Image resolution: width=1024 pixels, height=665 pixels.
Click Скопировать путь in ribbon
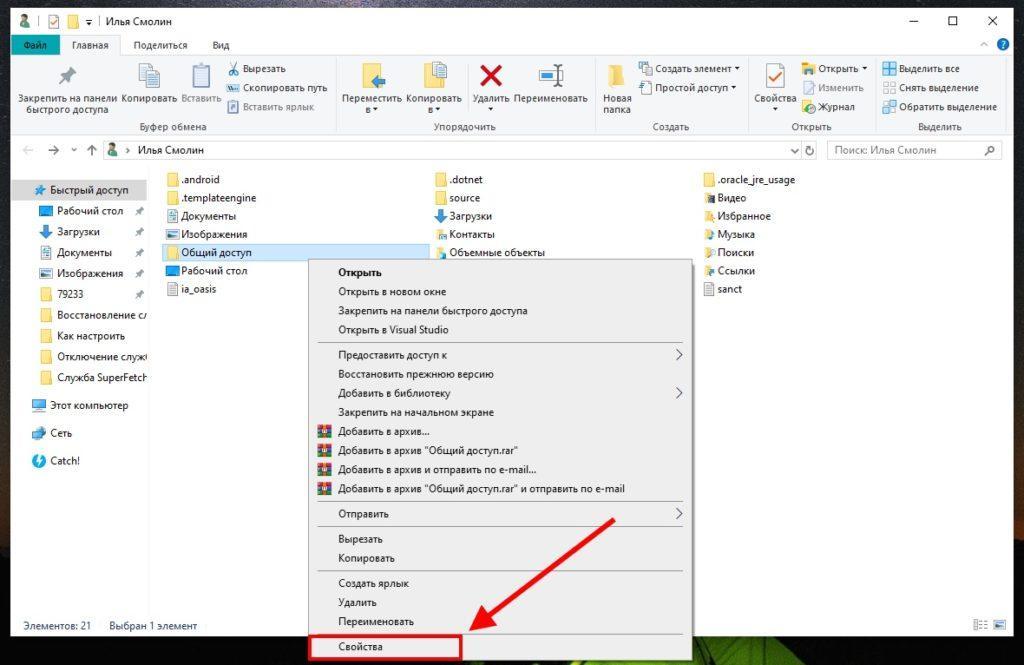[x=277, y=88]
